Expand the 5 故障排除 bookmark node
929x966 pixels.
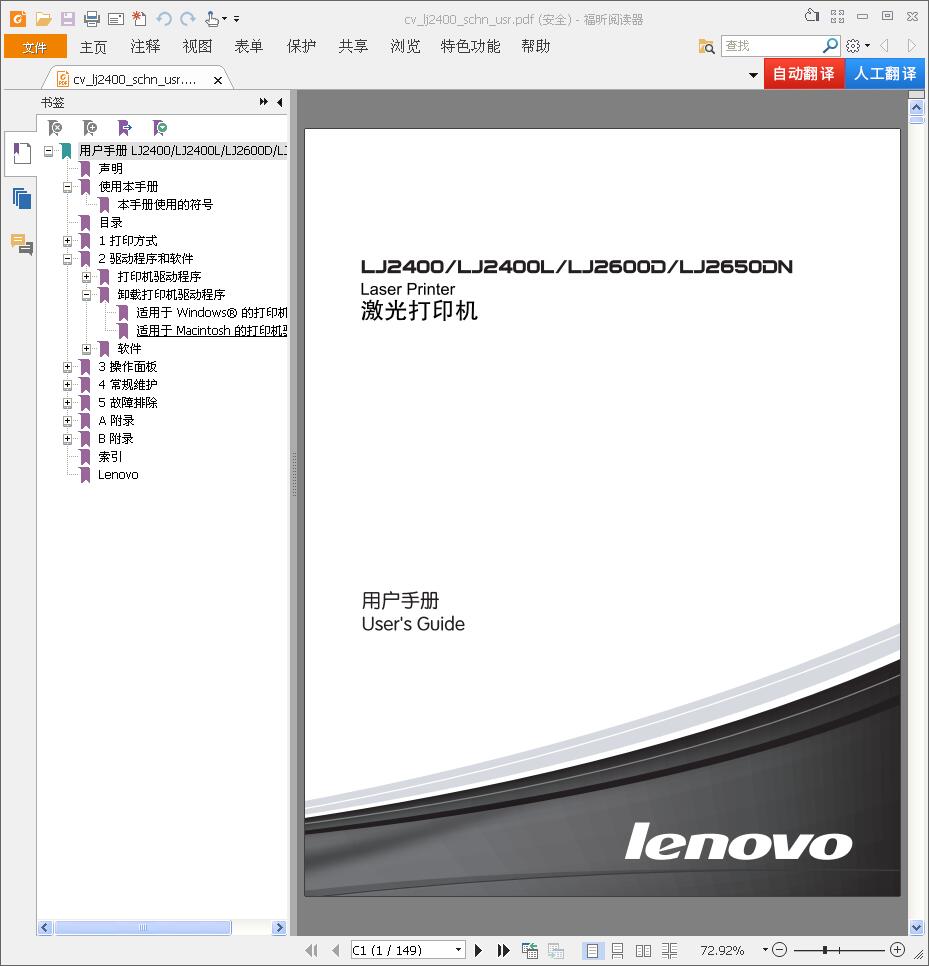coord(67,403)
